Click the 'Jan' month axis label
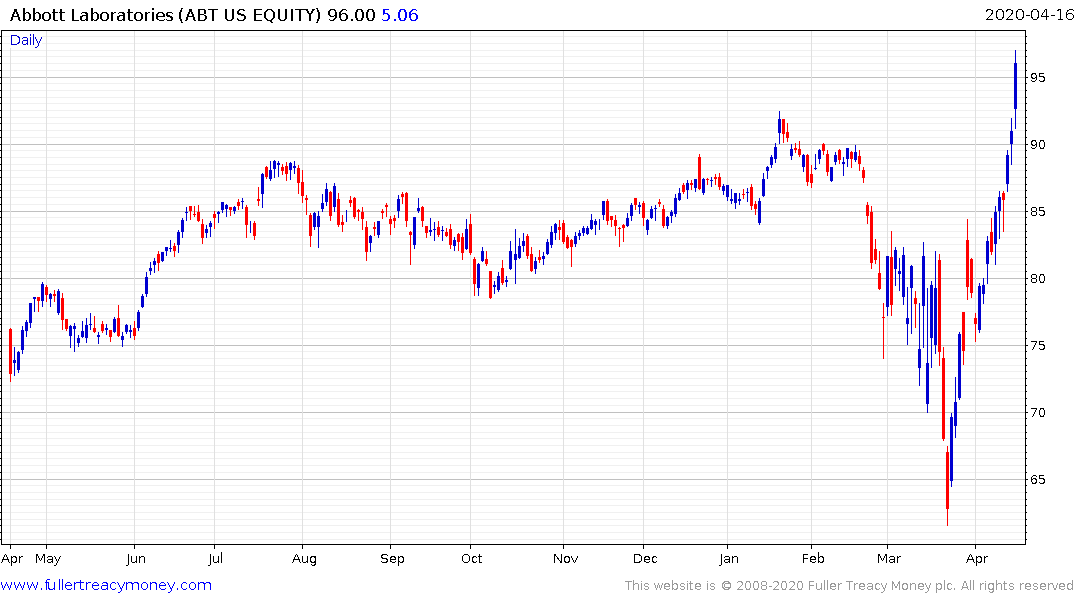The height and width of the screenshot is (600, 1075). pyautogui.click(x=729, y=559)
